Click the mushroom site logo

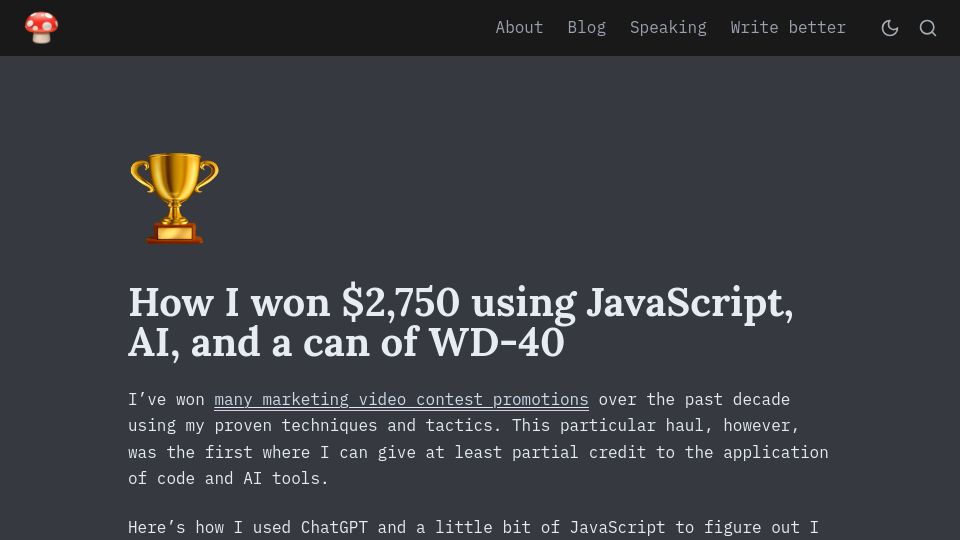[42, 28]
